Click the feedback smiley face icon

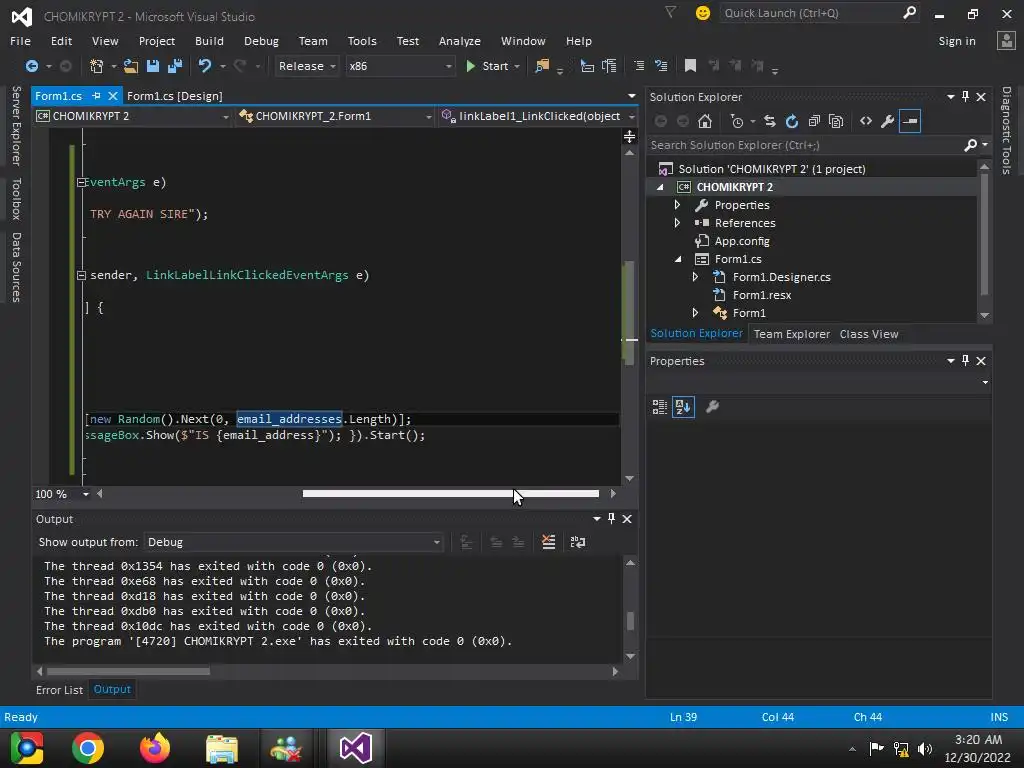(703, 13)
